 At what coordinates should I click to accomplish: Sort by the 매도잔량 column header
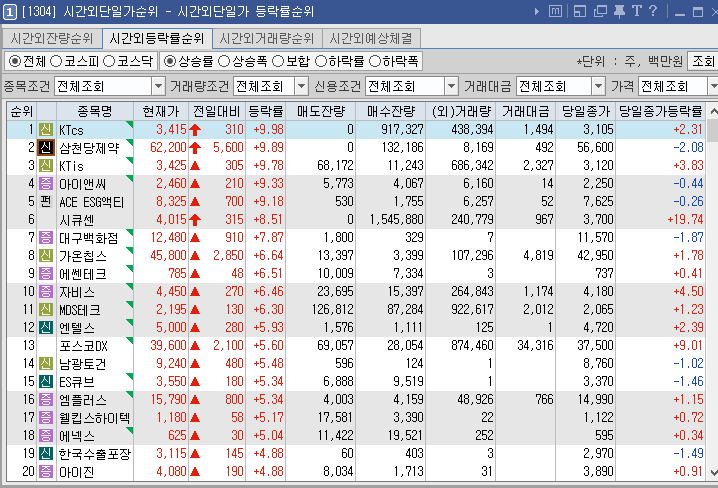click(x=321, y=111)
